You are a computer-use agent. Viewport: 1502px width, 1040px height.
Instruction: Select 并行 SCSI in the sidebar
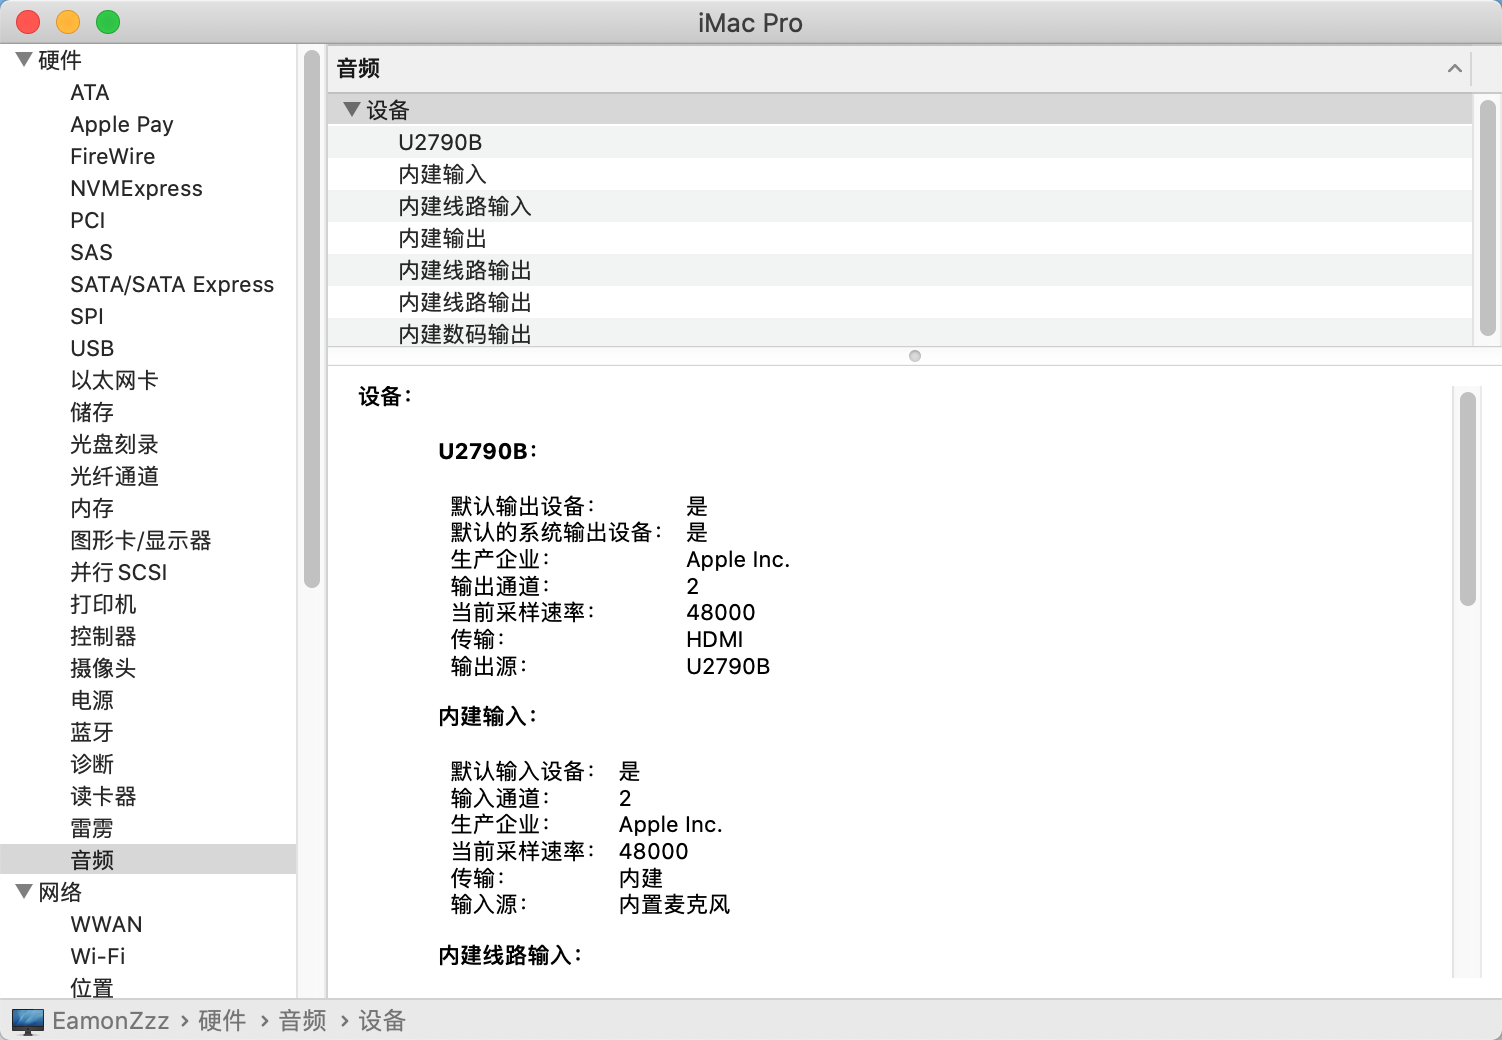(119, 572)
